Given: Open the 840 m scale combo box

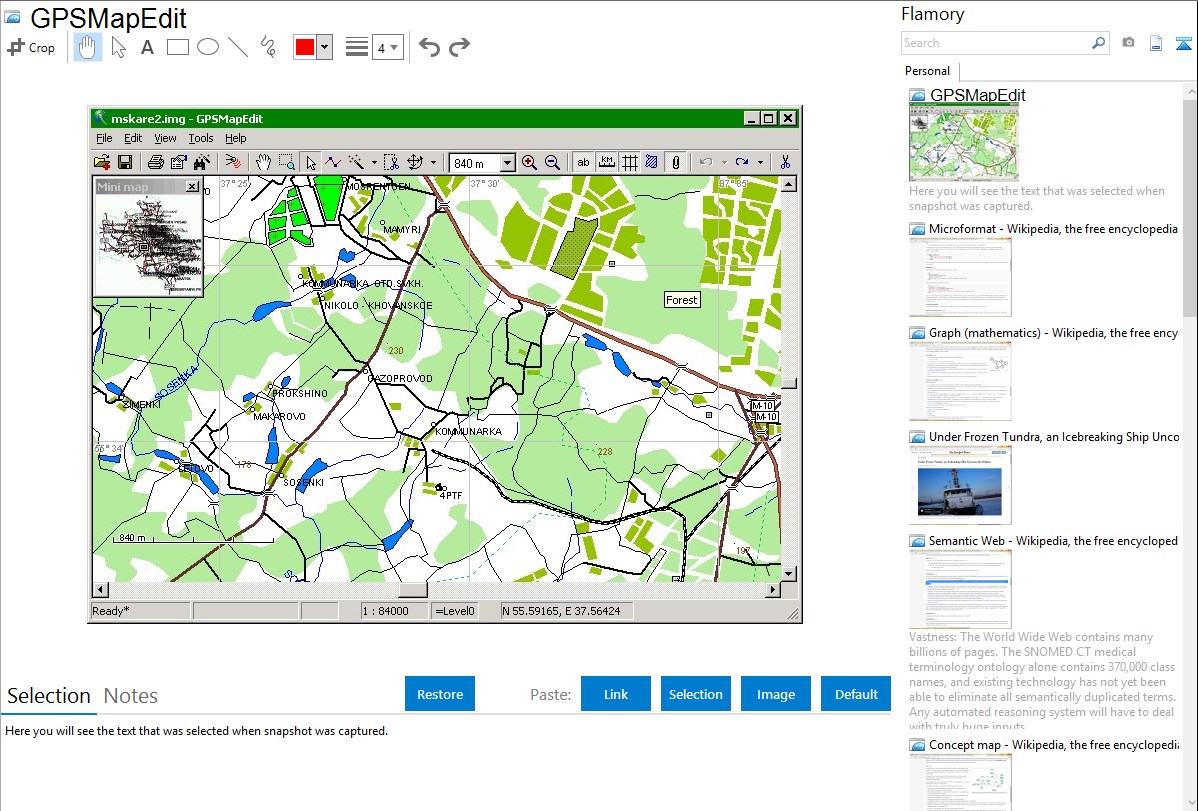Looking at the screenshot, I should coord(482,163).
